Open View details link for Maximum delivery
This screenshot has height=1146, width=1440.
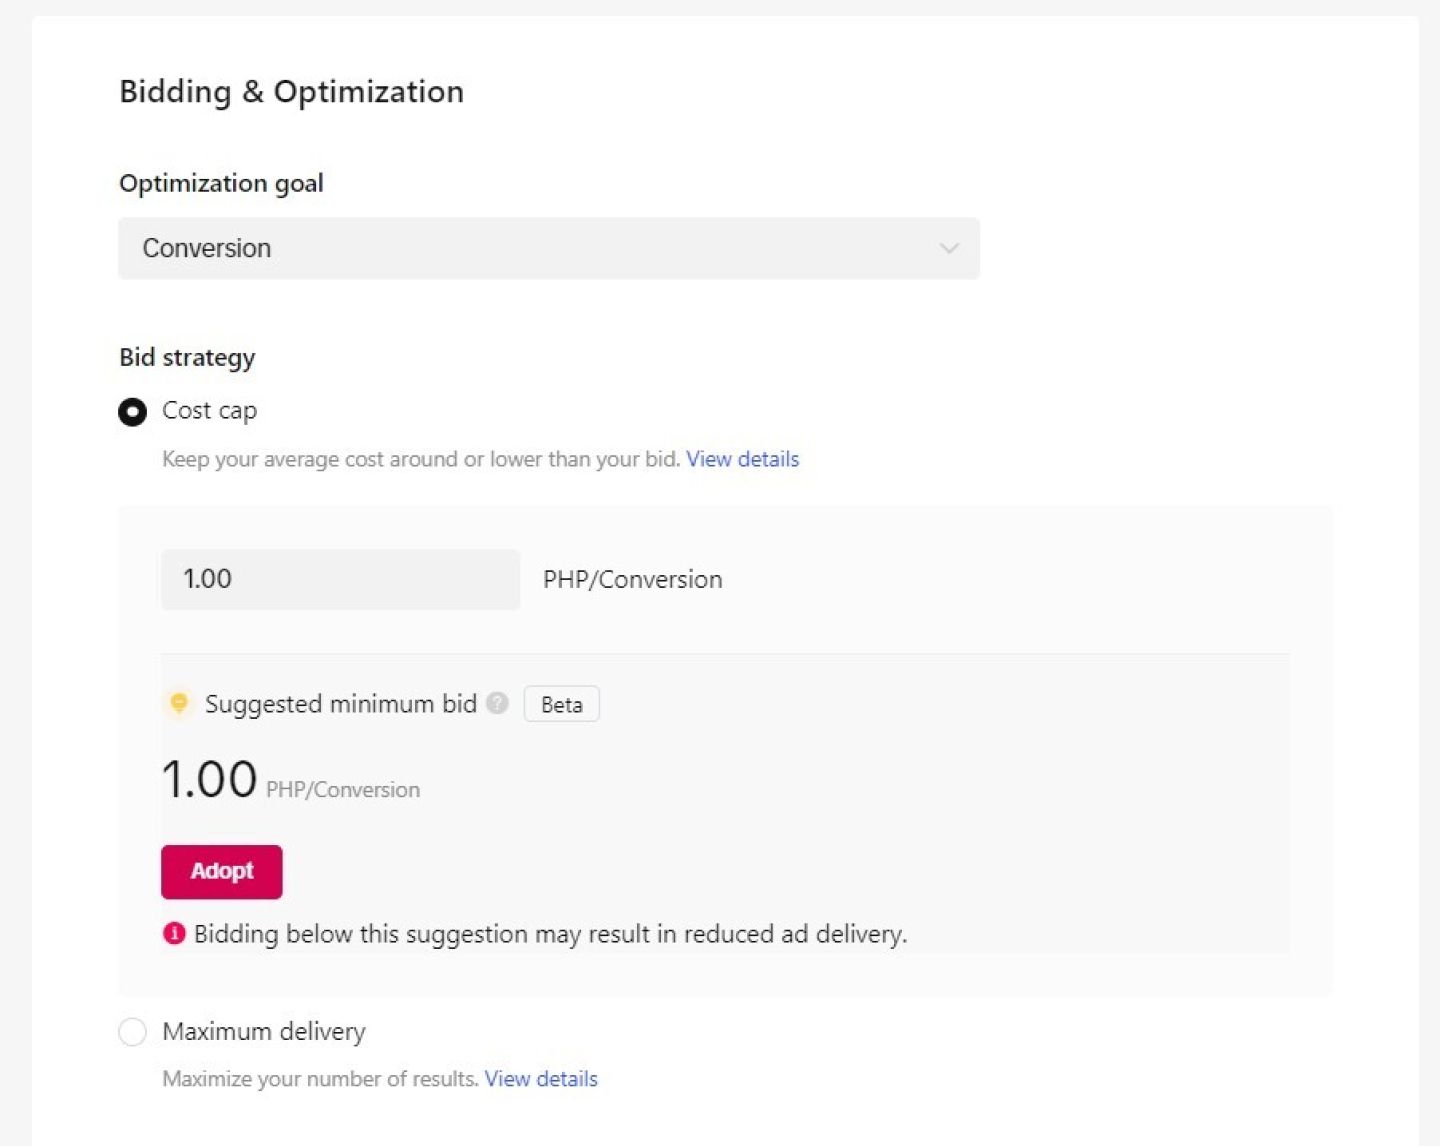(x=541, y=1079)
